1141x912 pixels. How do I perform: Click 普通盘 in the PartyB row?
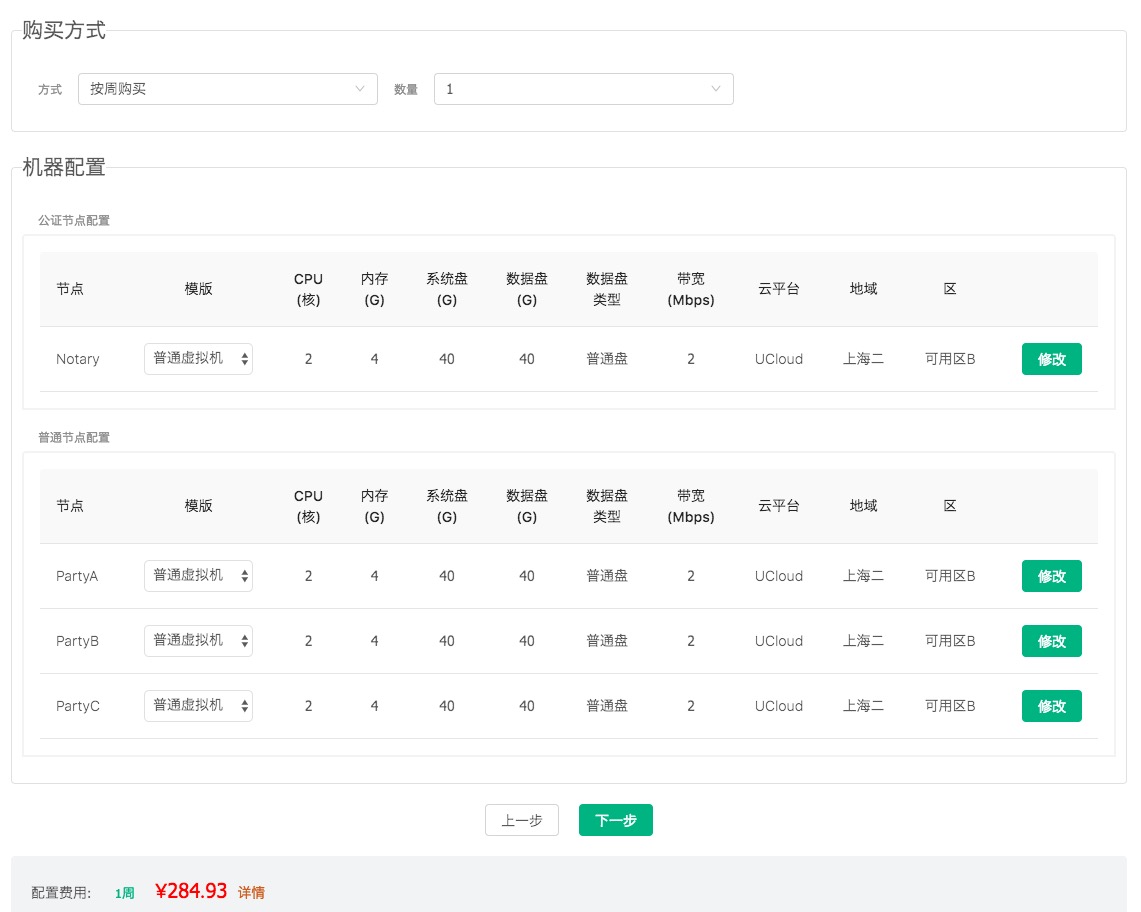tap(607, 641)
